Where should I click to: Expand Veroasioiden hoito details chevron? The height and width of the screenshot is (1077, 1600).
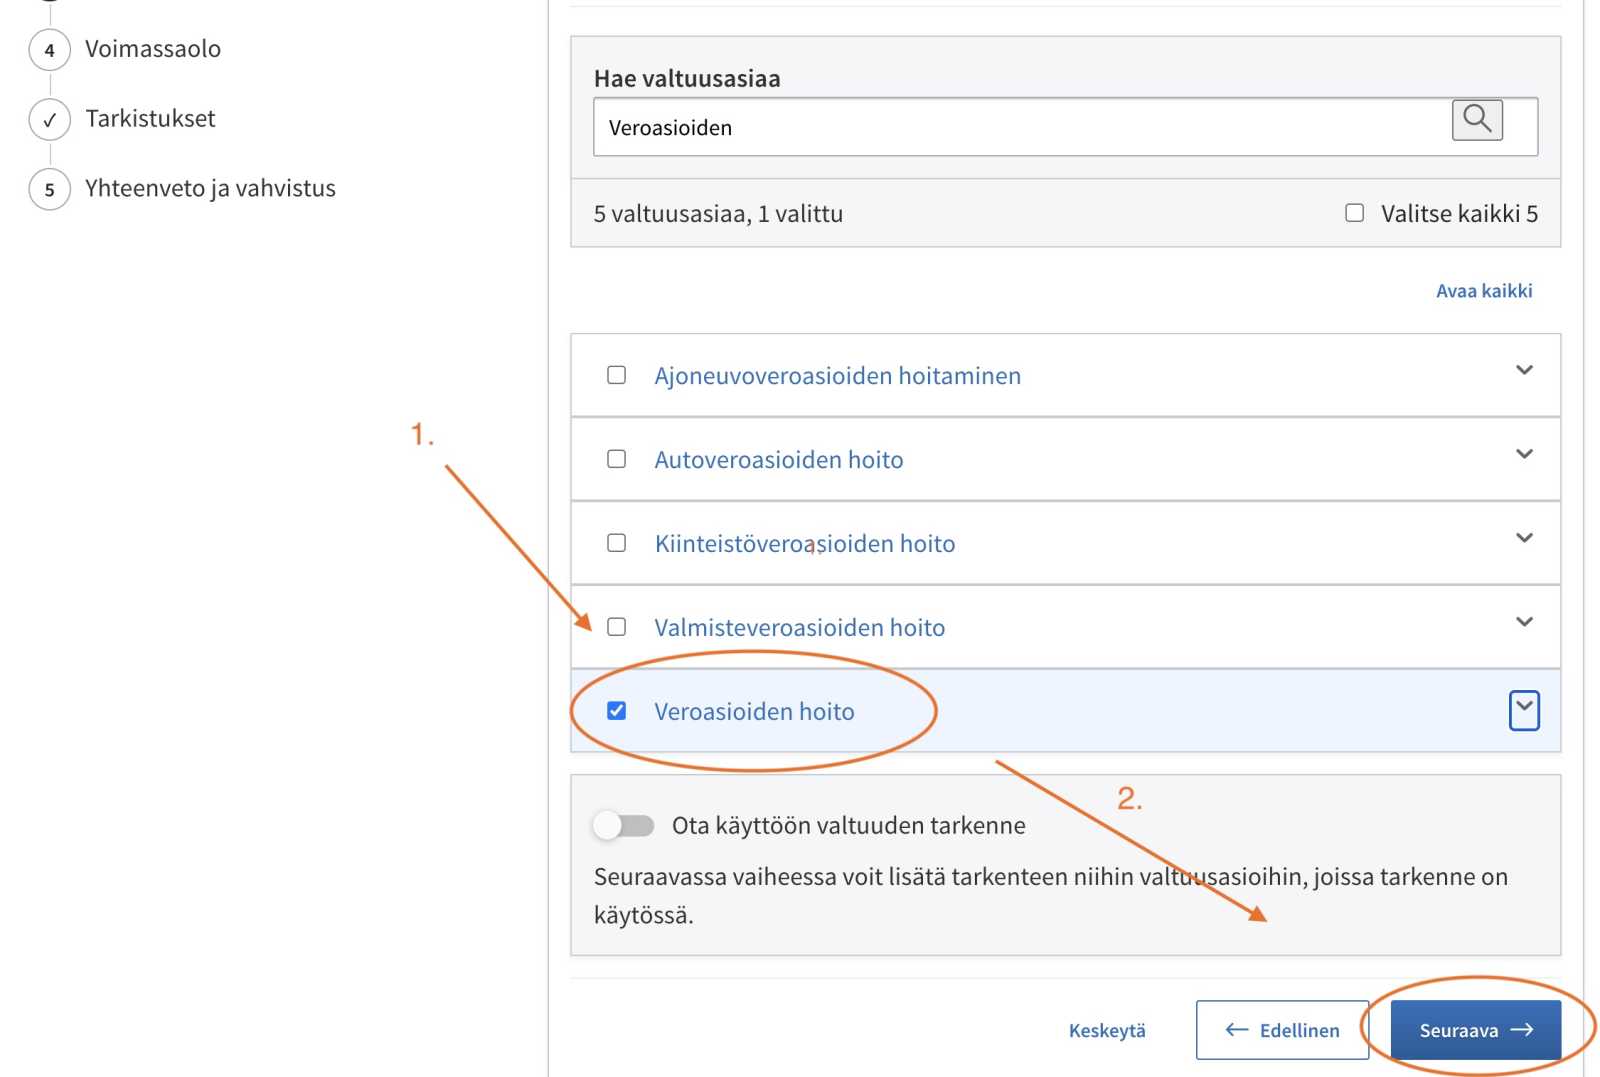pos(1524,710)
